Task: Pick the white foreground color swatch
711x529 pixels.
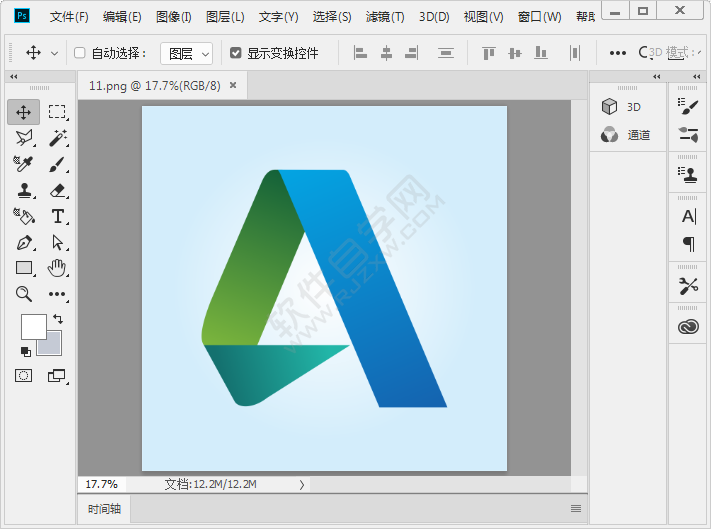Action: click(34, 326)
